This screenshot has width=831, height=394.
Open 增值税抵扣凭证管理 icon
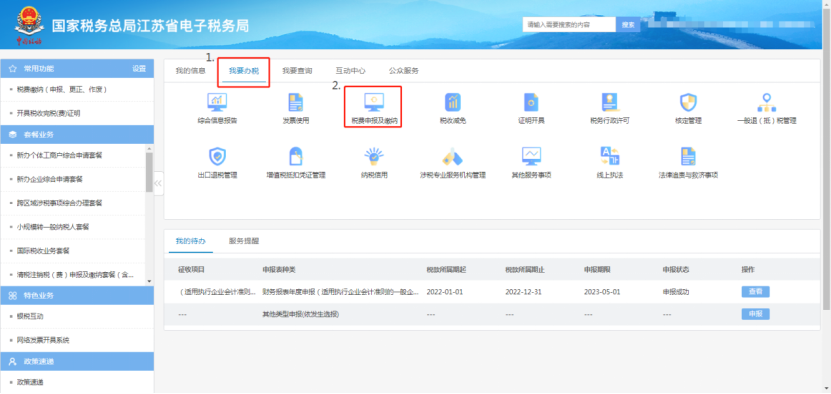click(x=295, y=156)
